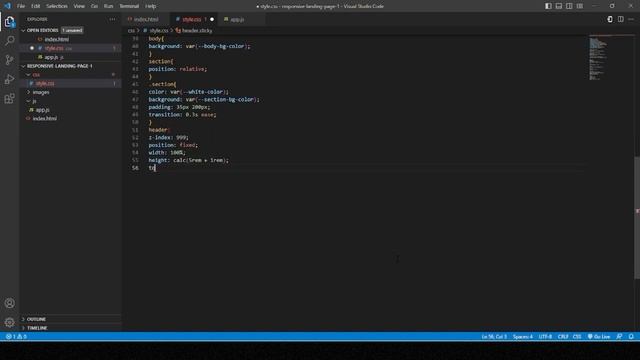Click line number 48 in the gutter
The width and height of the screenshot is (640, 360).
coord(135,107)
